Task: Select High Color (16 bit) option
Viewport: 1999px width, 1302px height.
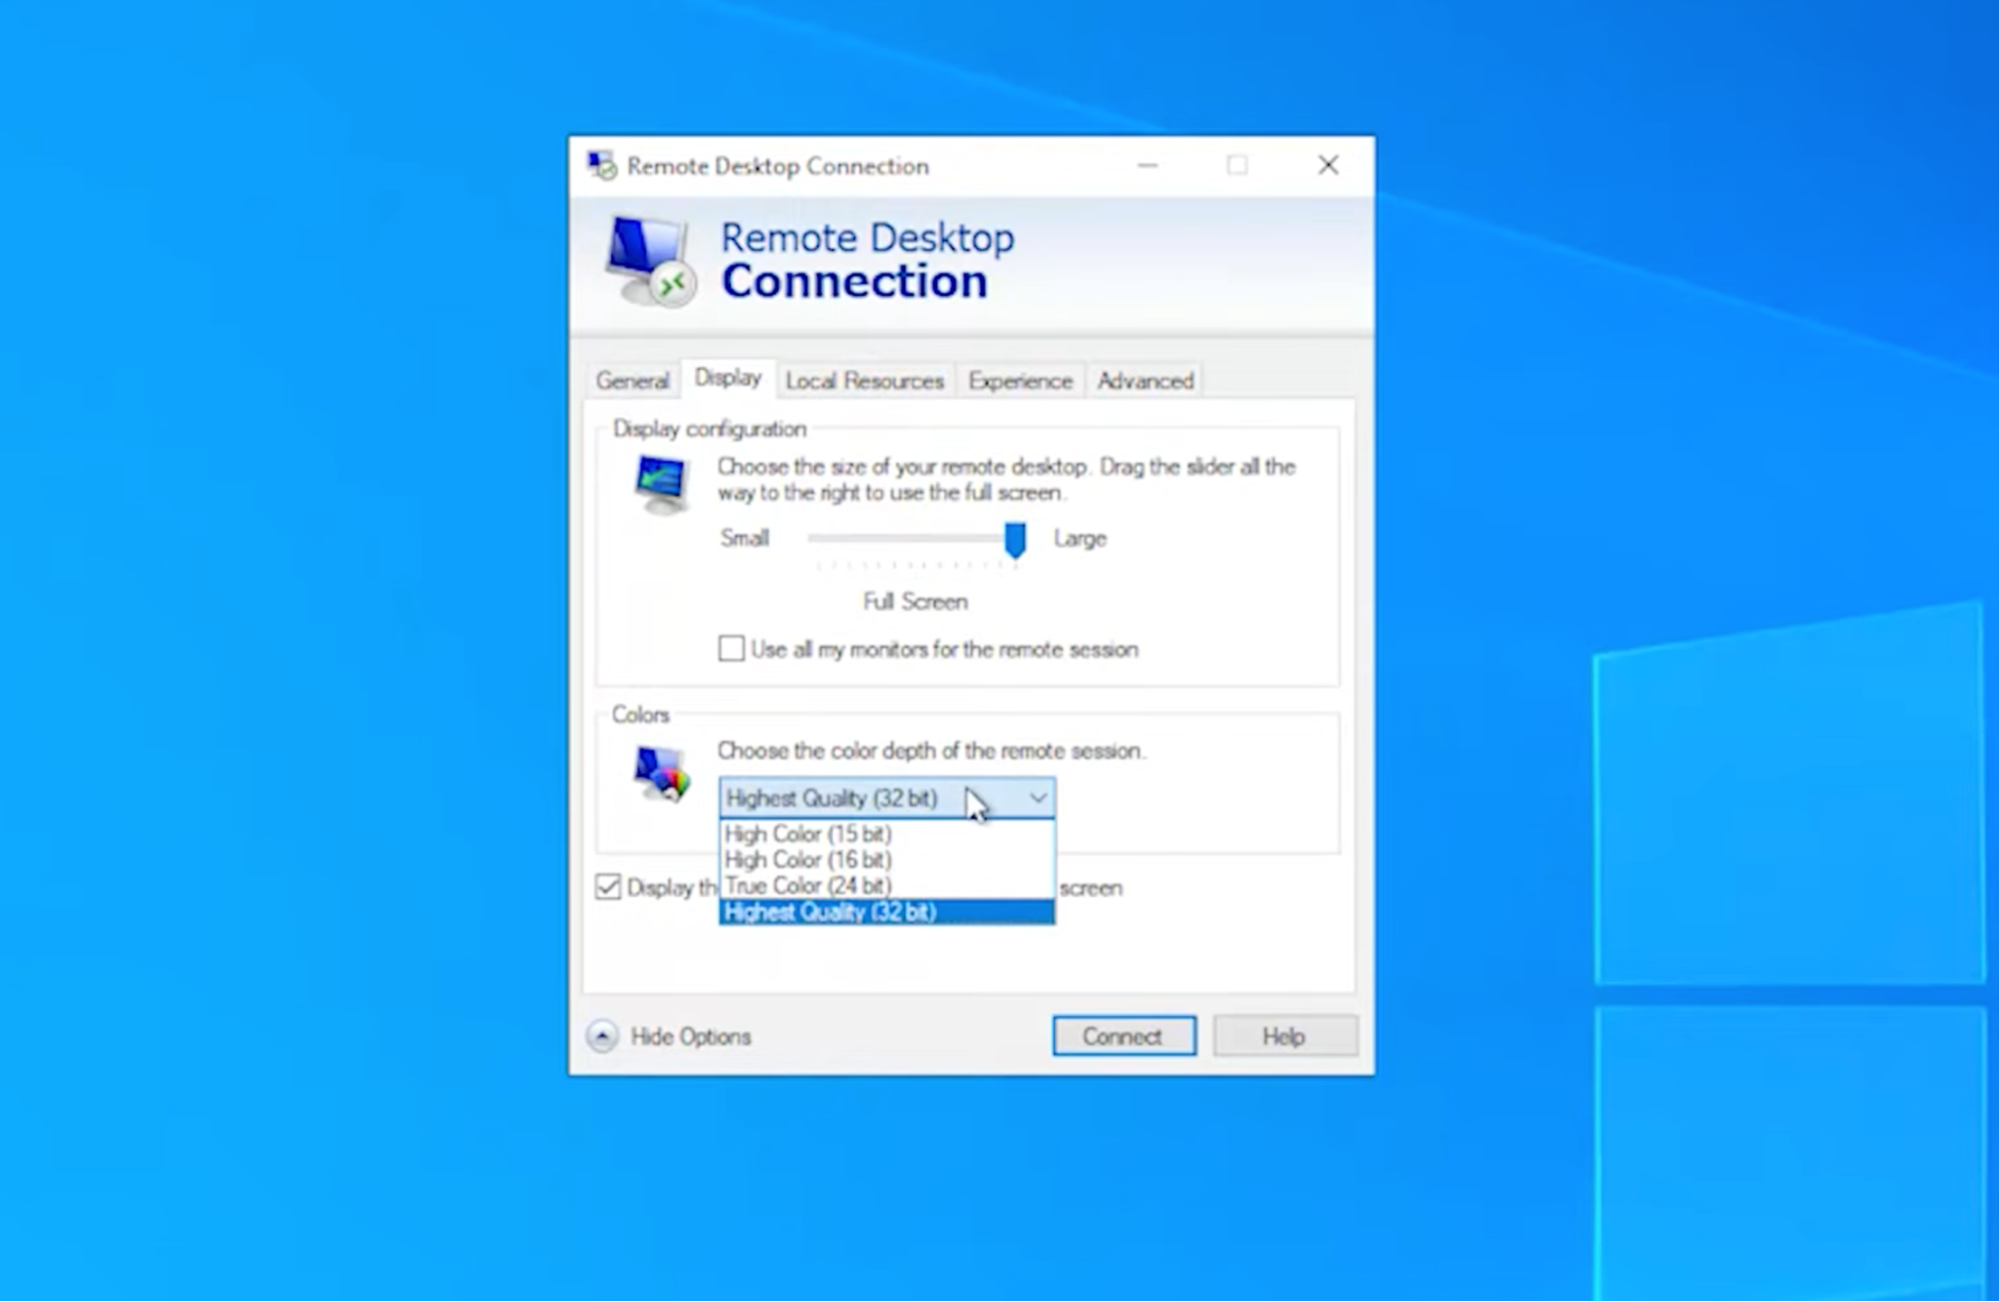Action: (x=808, y=860)
